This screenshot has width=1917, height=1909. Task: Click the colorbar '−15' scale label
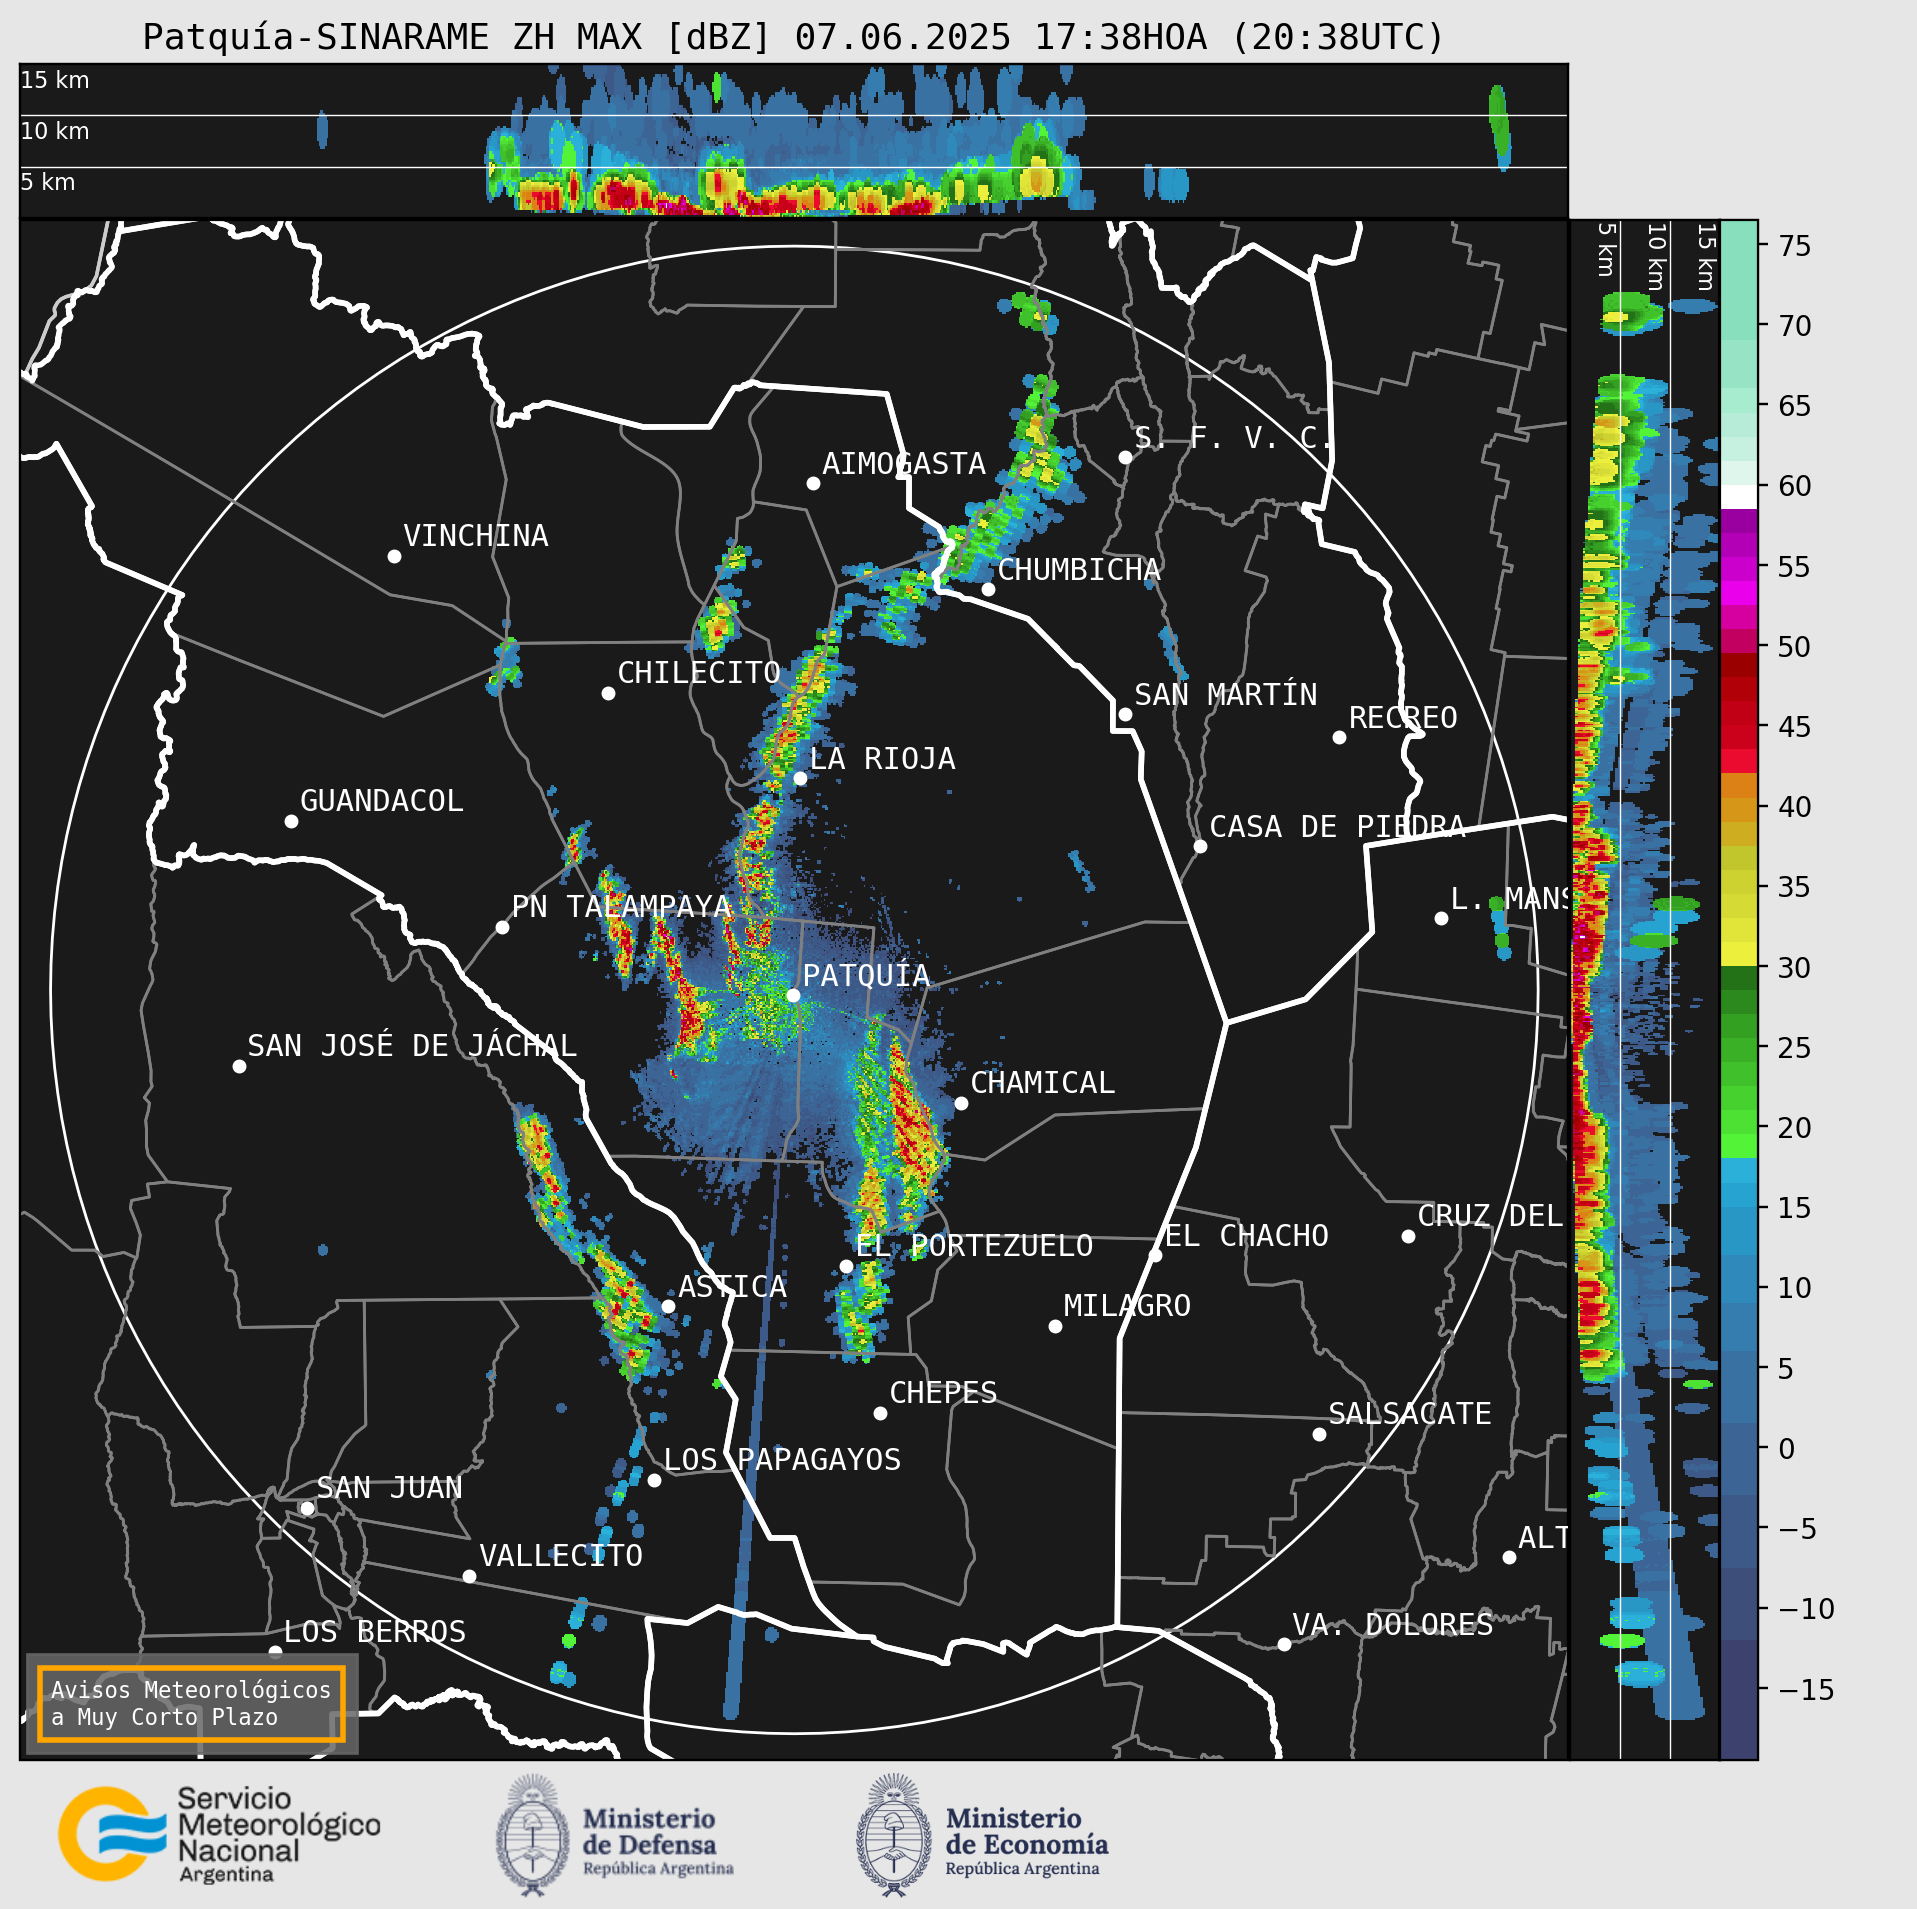pos(1807,1690)
